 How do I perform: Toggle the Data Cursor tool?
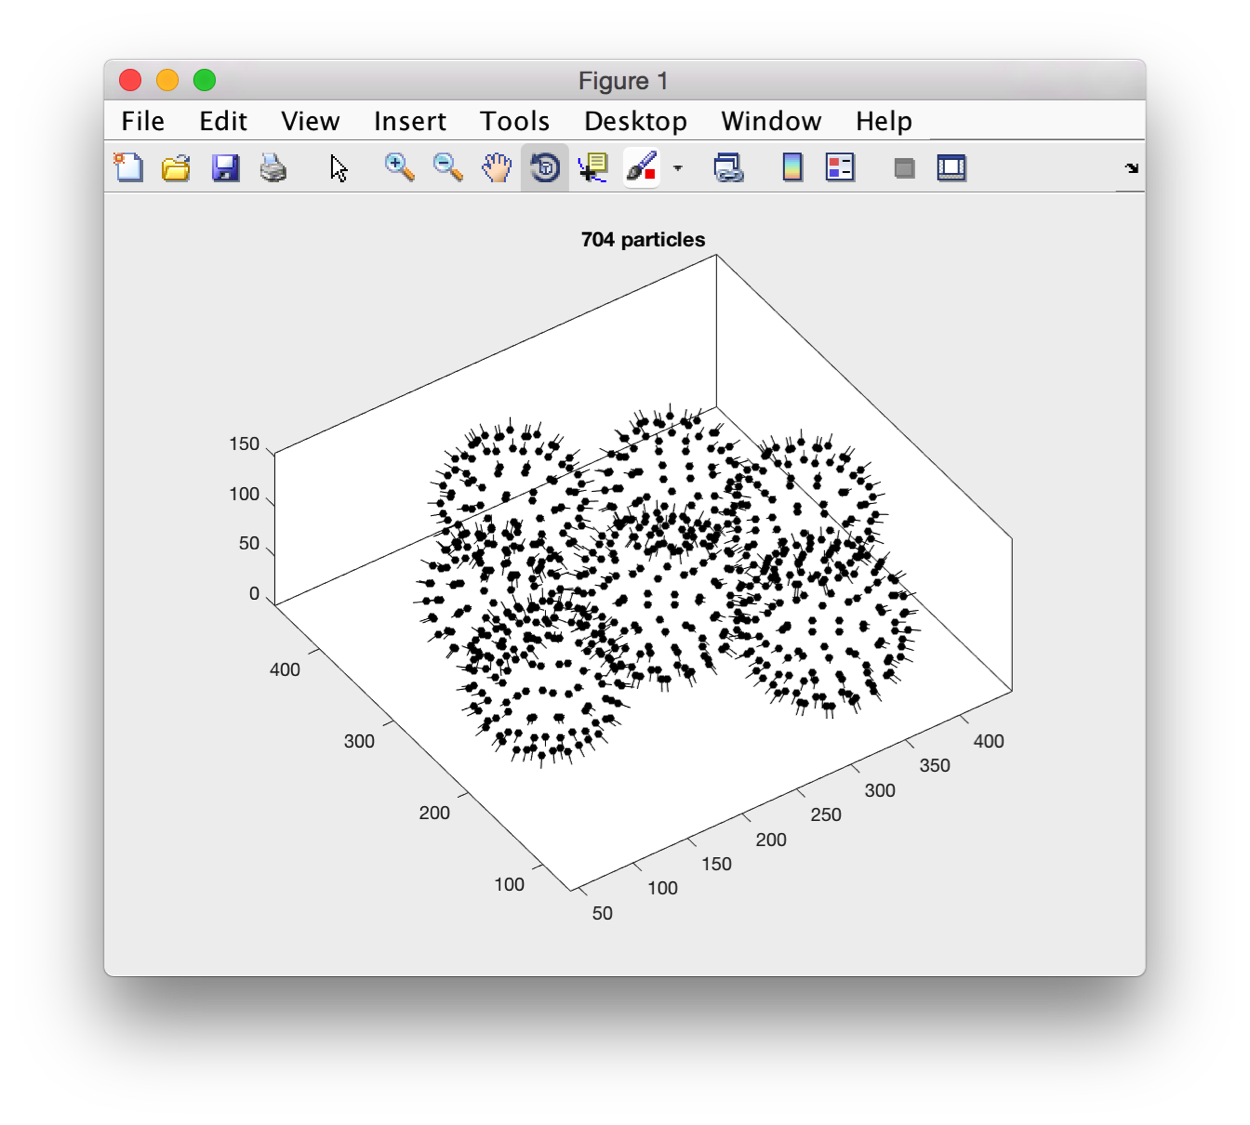click(x=593, y=167)
